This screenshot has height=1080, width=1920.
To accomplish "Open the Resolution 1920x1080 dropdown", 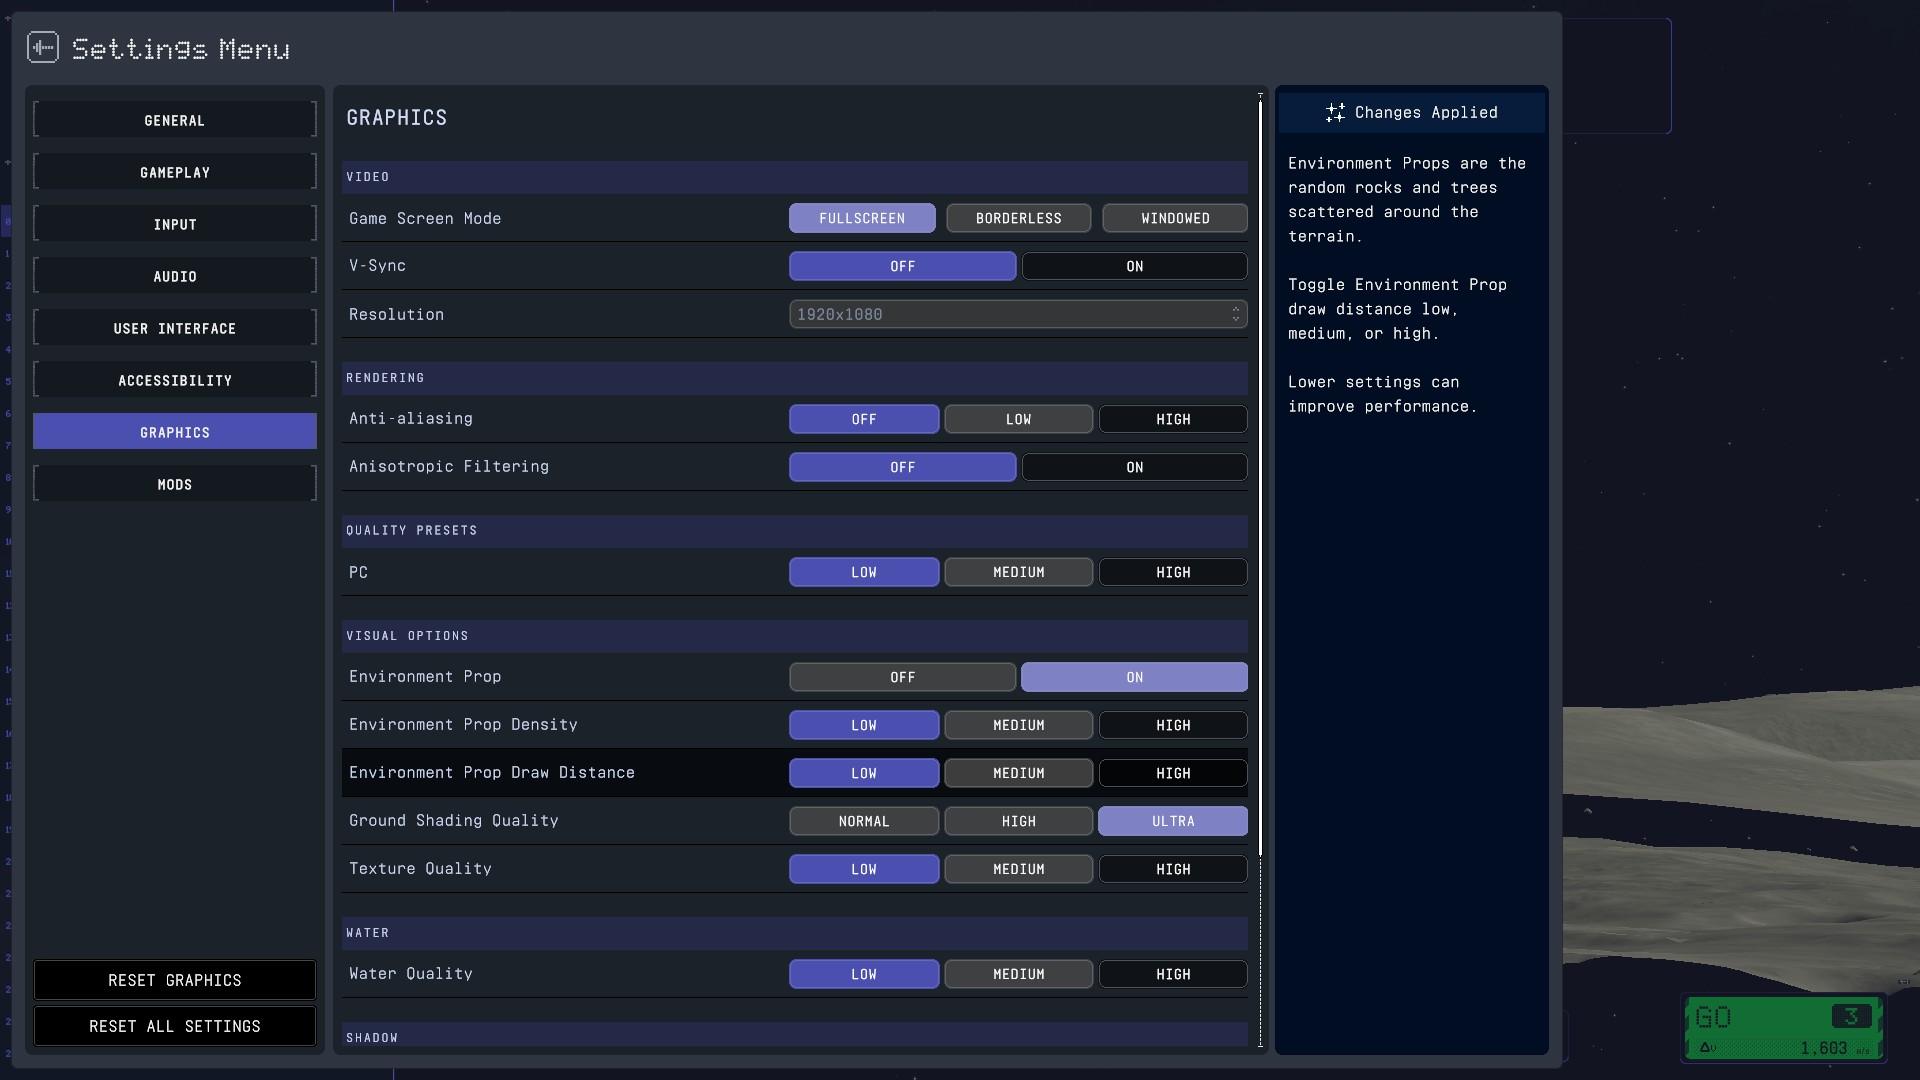I will (x=1018, y=314).
